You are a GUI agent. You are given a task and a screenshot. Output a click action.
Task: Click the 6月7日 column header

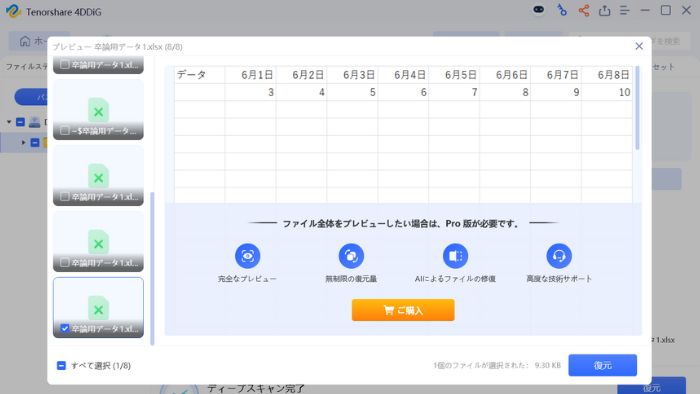pos(556,75)
